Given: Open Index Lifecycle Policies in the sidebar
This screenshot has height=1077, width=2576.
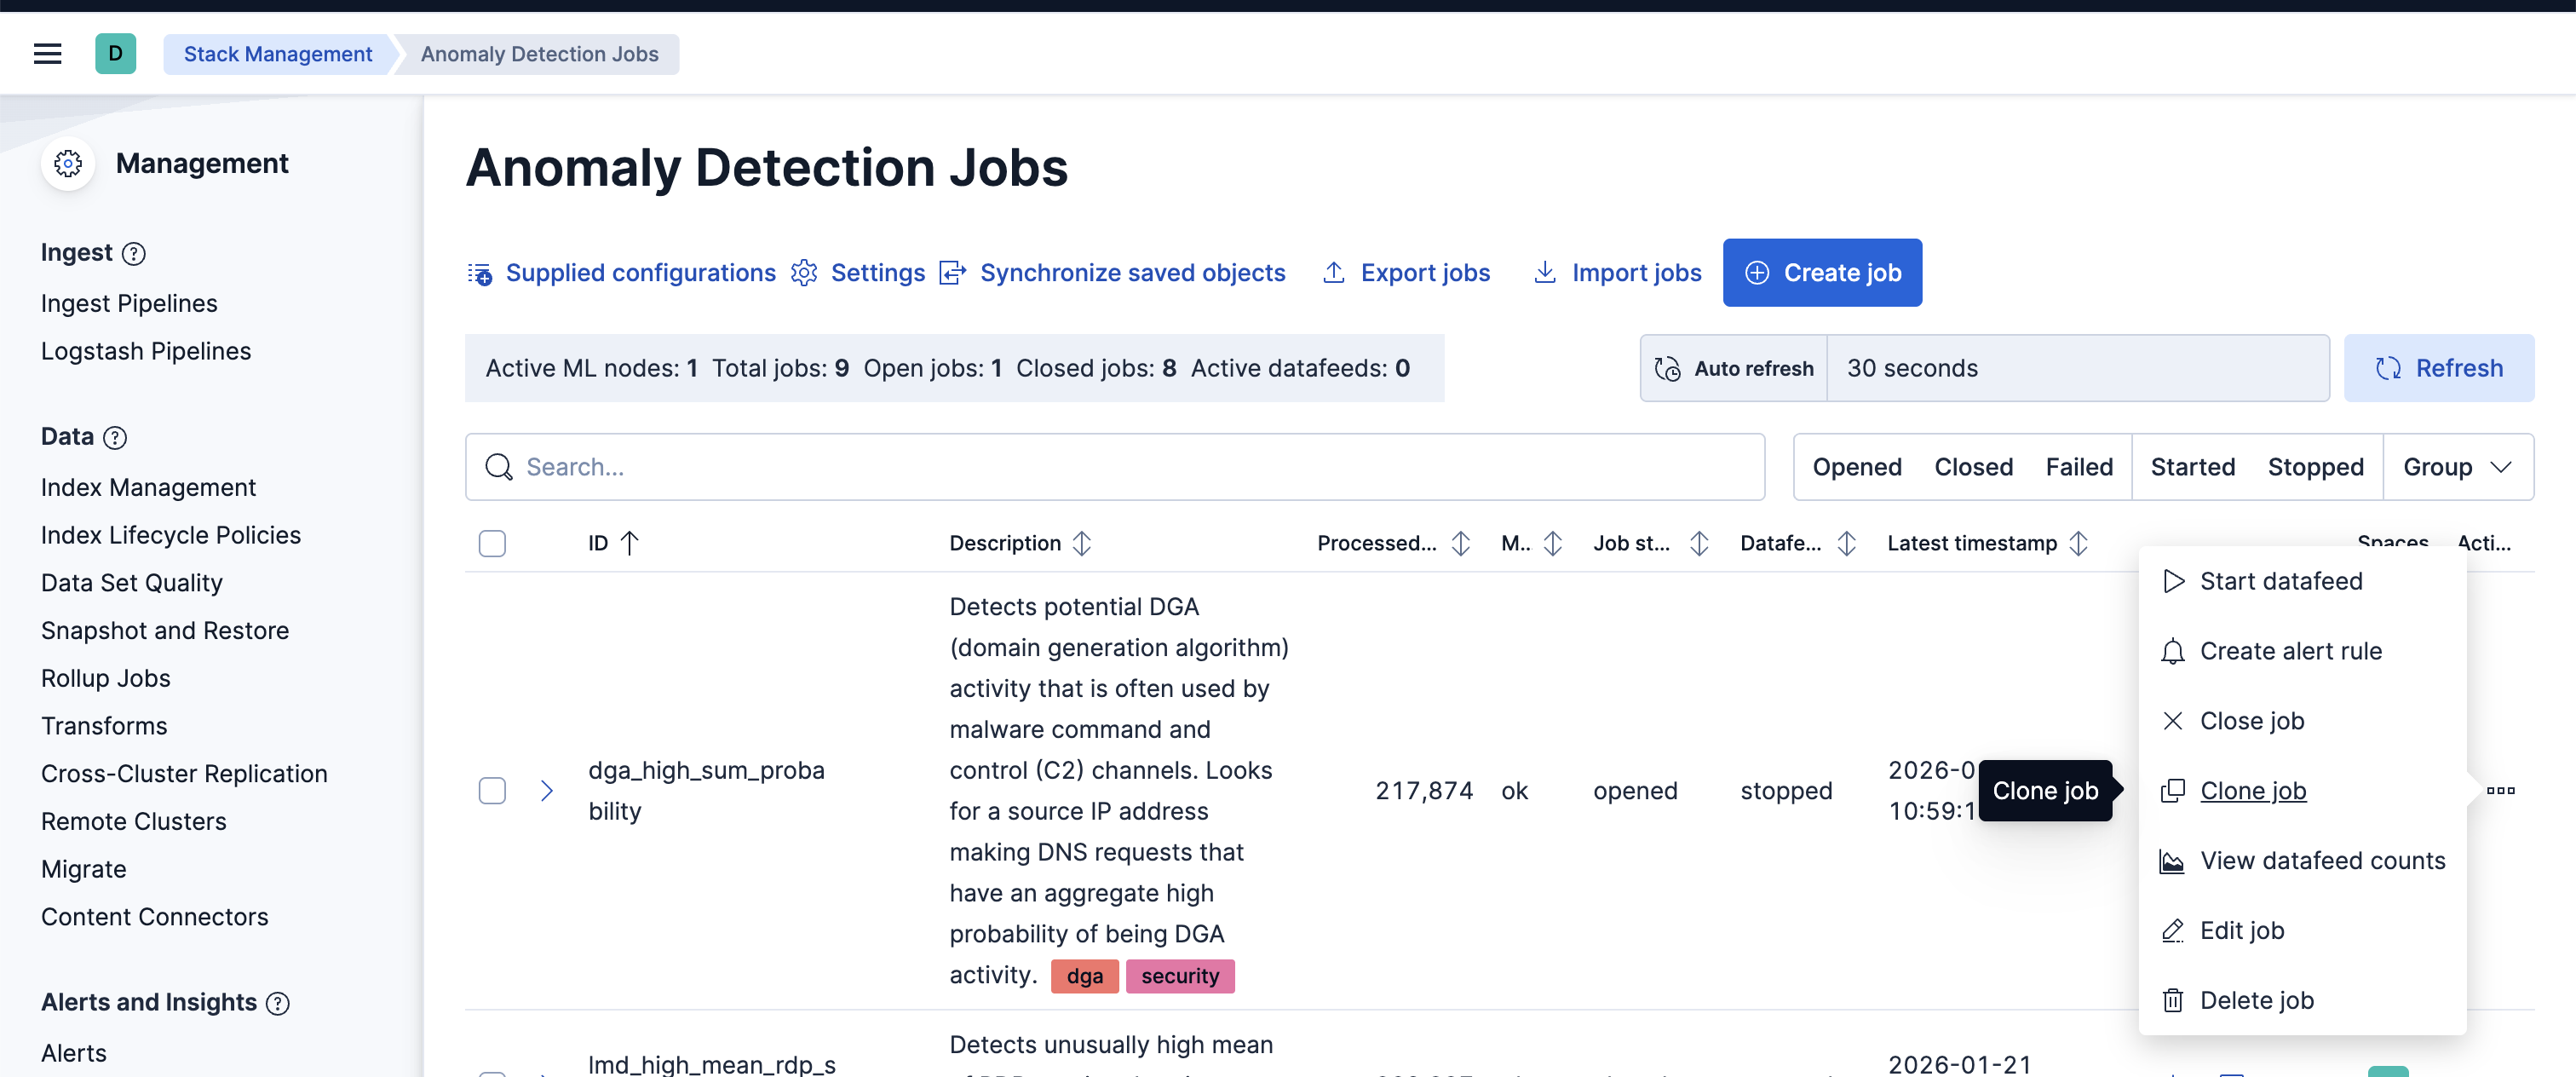Looking at the screenshot, I should tap(170, 534).
